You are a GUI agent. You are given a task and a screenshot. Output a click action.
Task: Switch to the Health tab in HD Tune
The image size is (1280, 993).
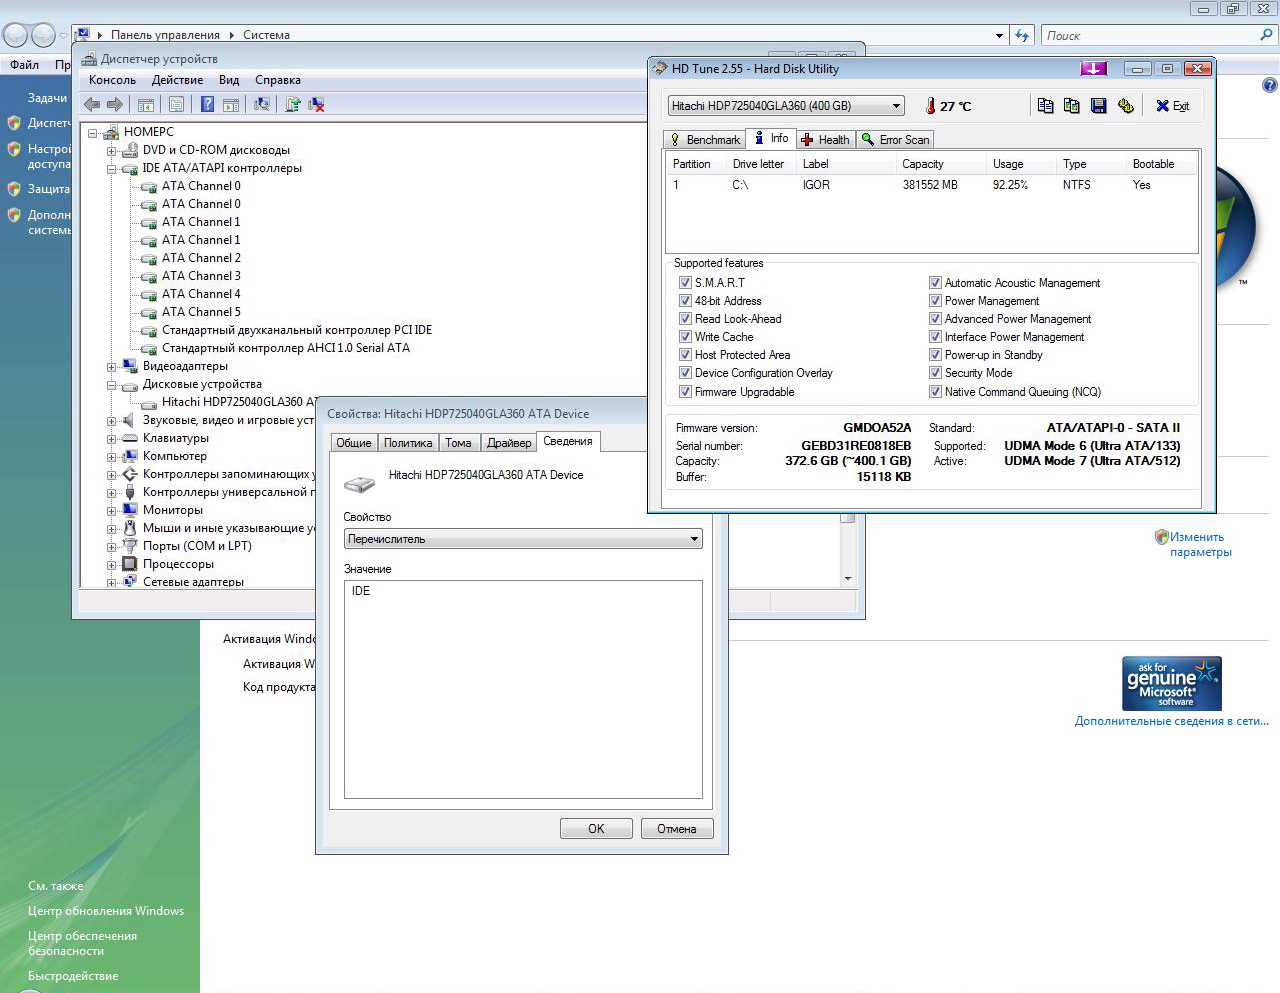click(825, 140)
